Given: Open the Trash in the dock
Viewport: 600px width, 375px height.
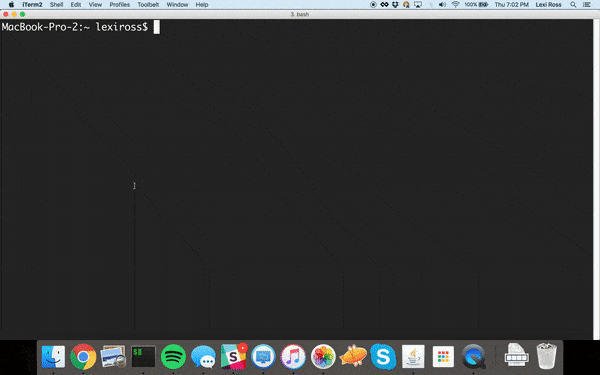Looking at the screenshot, I should point(546,356).
